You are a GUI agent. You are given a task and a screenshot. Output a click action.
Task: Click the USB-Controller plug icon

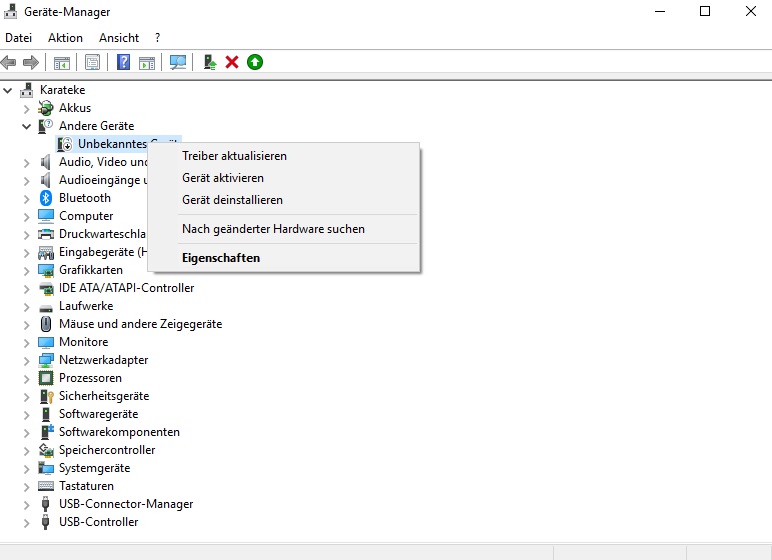[x=45, y=522]
